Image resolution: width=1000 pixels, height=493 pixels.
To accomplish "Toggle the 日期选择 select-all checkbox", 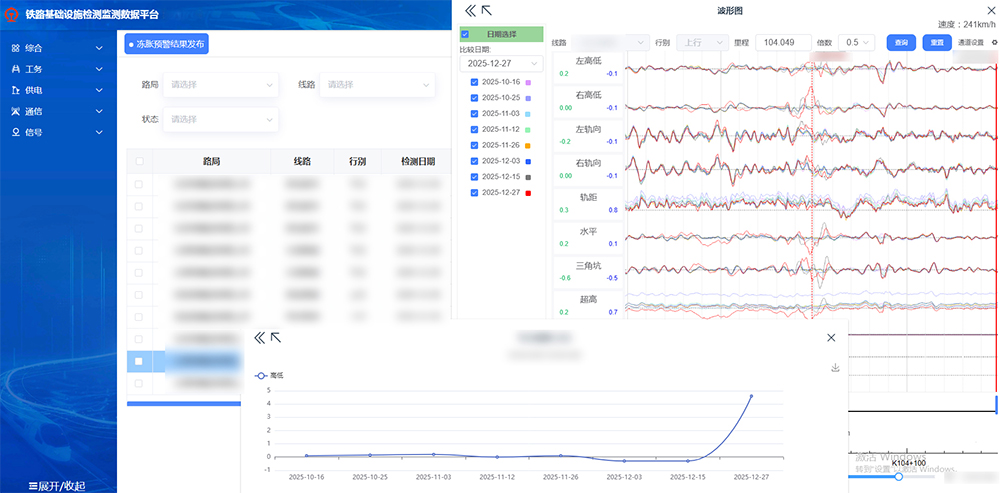I will [x=465, y=34].
